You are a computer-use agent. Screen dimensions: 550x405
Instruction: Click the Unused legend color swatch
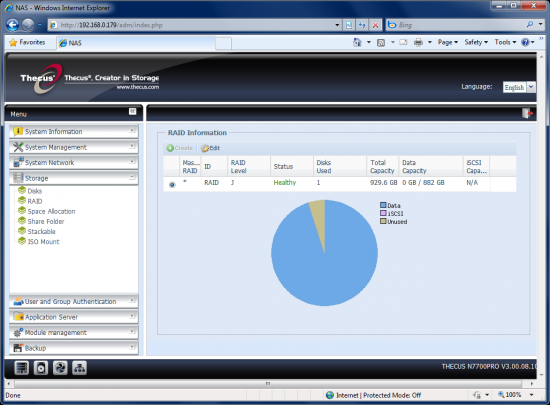pyautogui.click(x=383, y=221)
